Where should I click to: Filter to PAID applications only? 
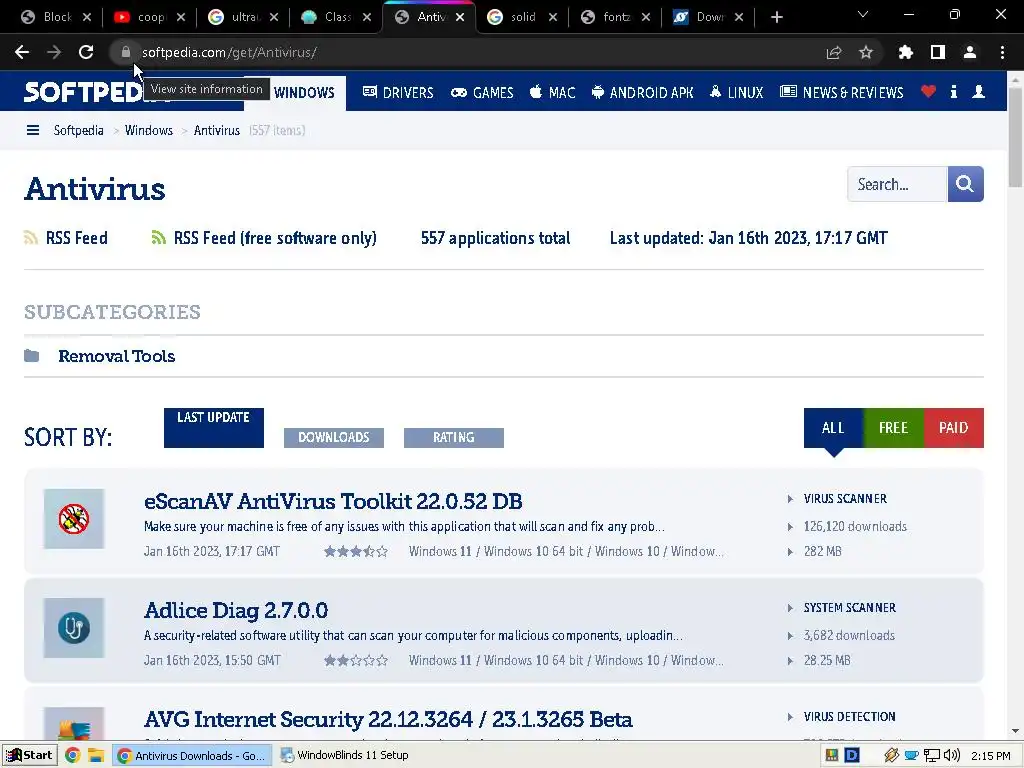(x=953, y=428)
